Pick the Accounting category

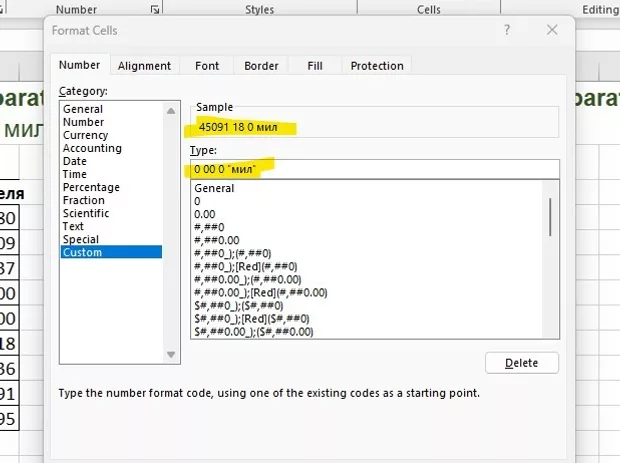tap(92, 148)
